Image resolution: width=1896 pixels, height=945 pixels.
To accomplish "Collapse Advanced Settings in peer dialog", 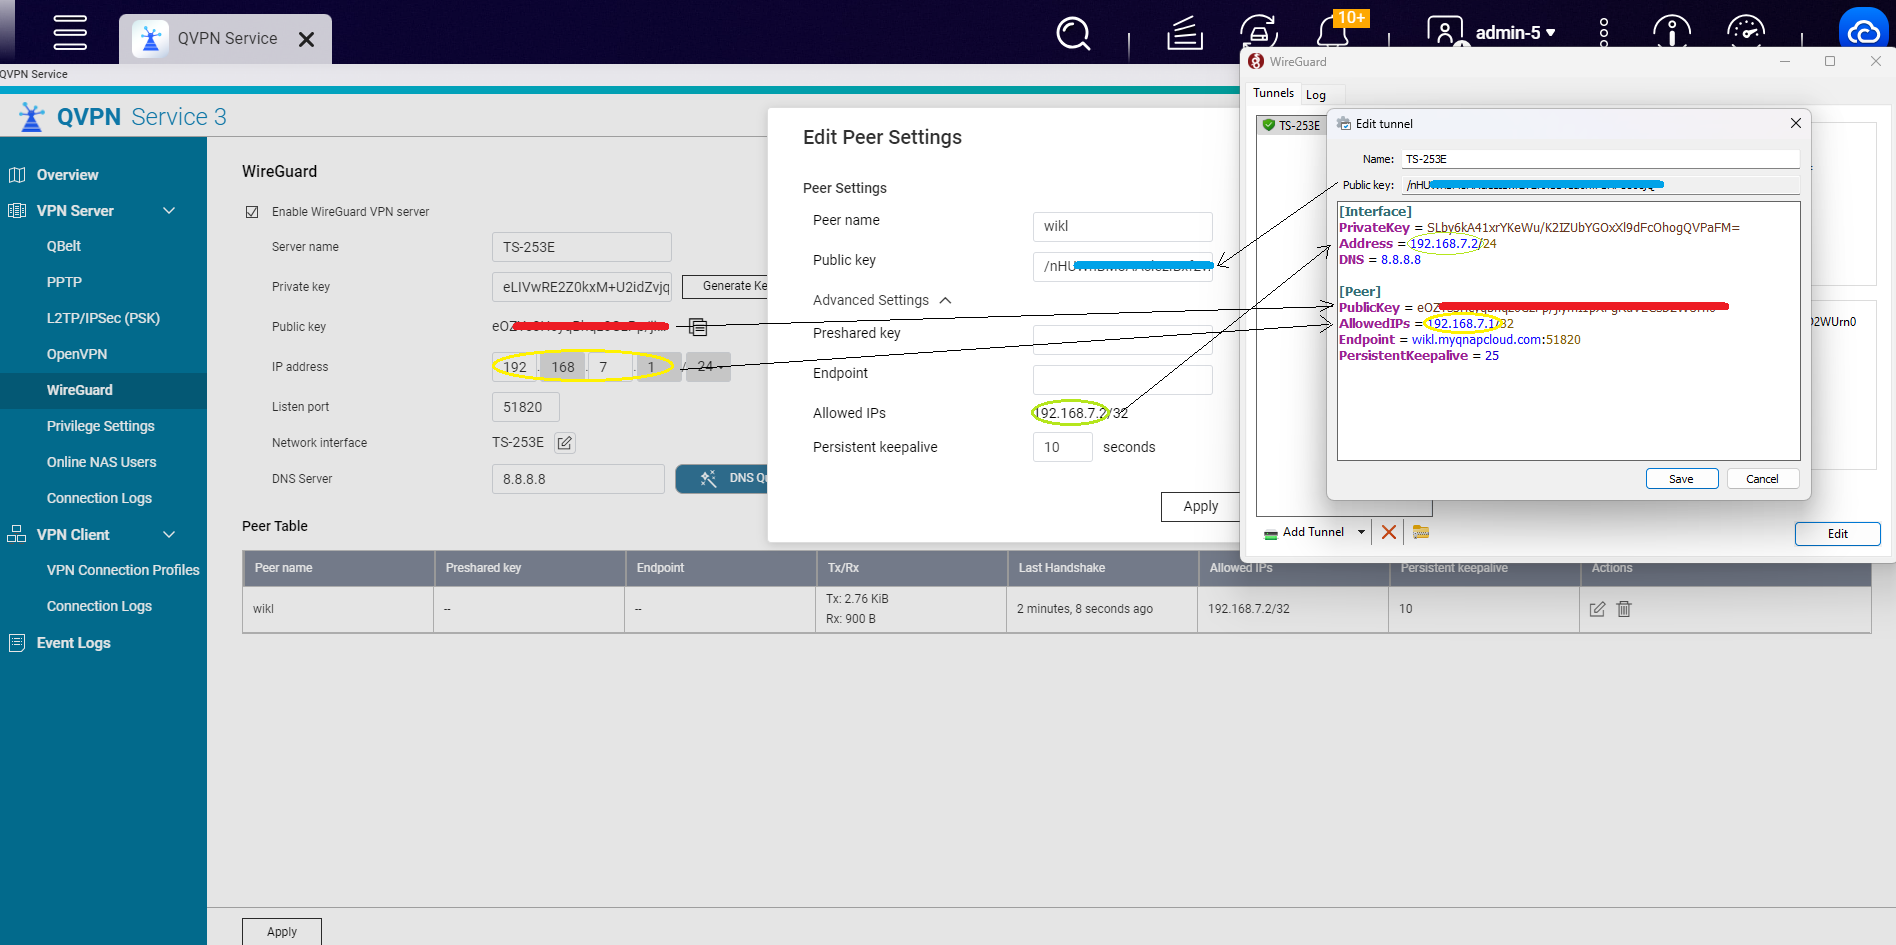I will tap(945, 300).
